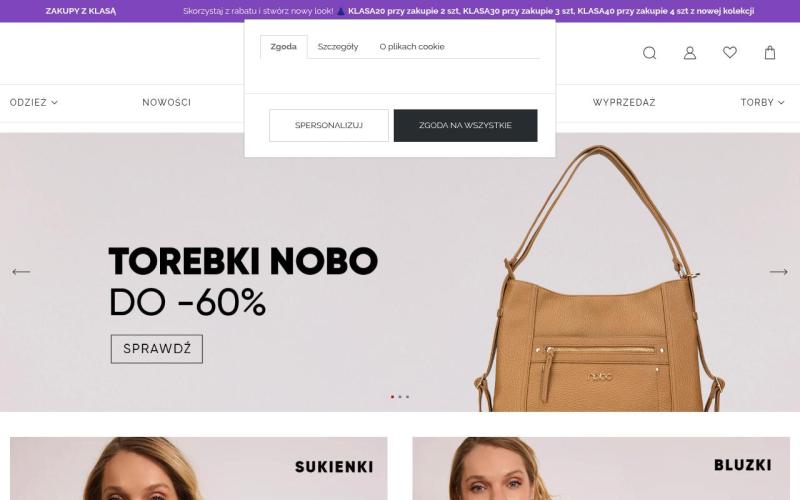Accept cookies with ZGODA NA WSZYSTKIE

(x=465, y=125)
